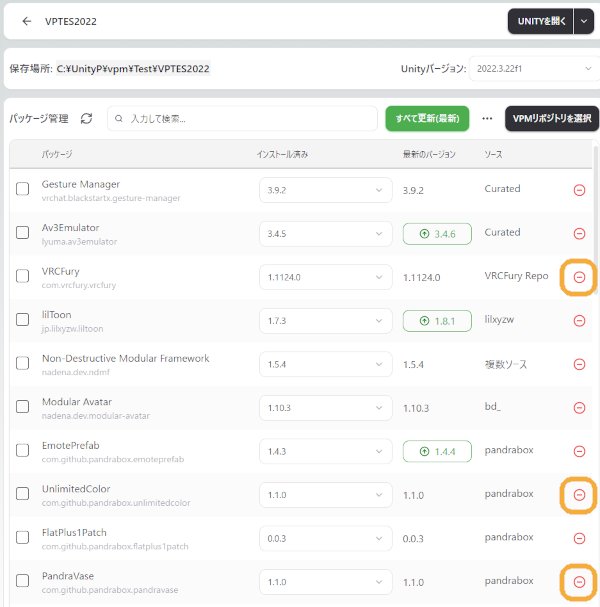Tick the PandraVase checkbox

(x=22, y=581)
